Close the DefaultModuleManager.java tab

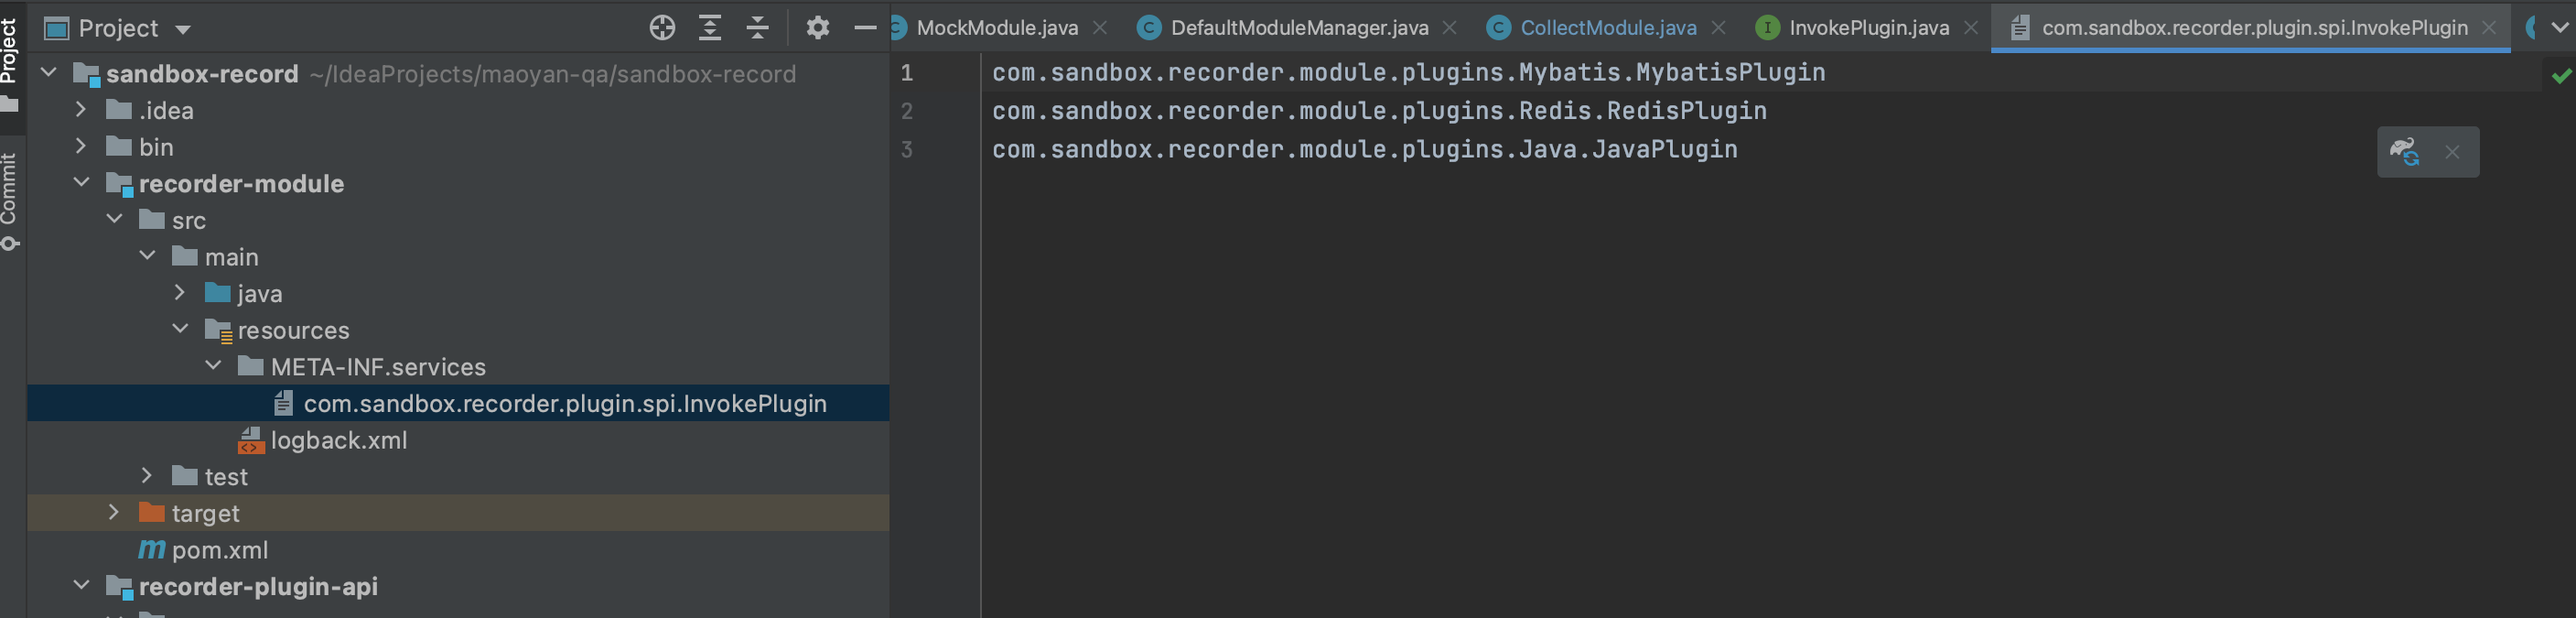click(1449, 28)
